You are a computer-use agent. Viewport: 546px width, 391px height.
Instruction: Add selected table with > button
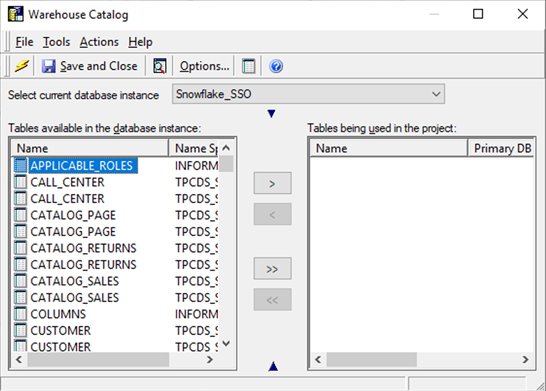272,183
